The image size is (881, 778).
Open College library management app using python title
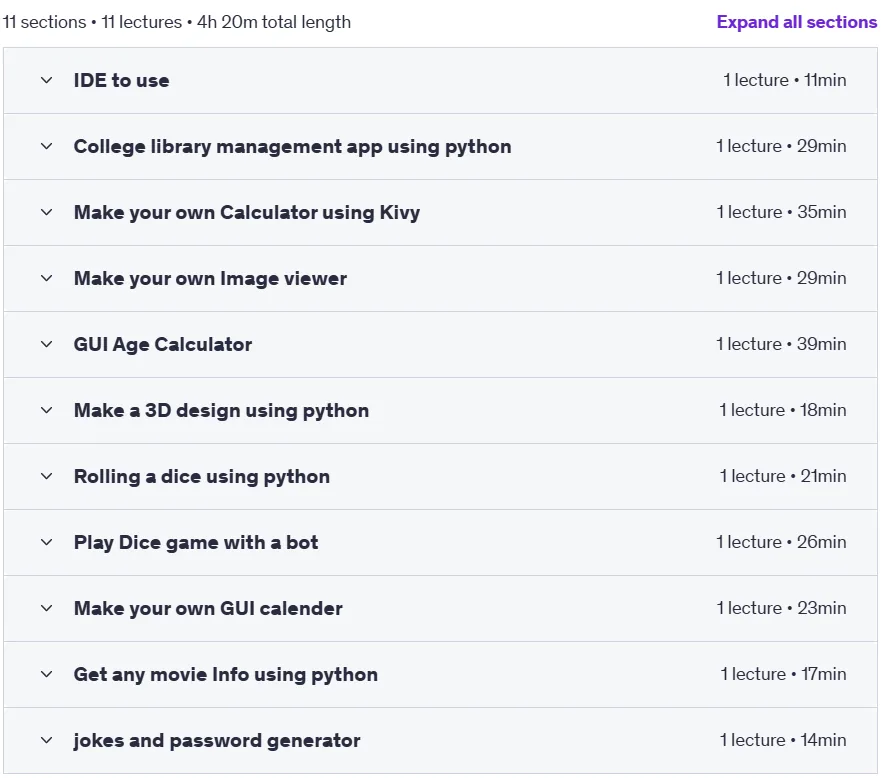(292, 147)
